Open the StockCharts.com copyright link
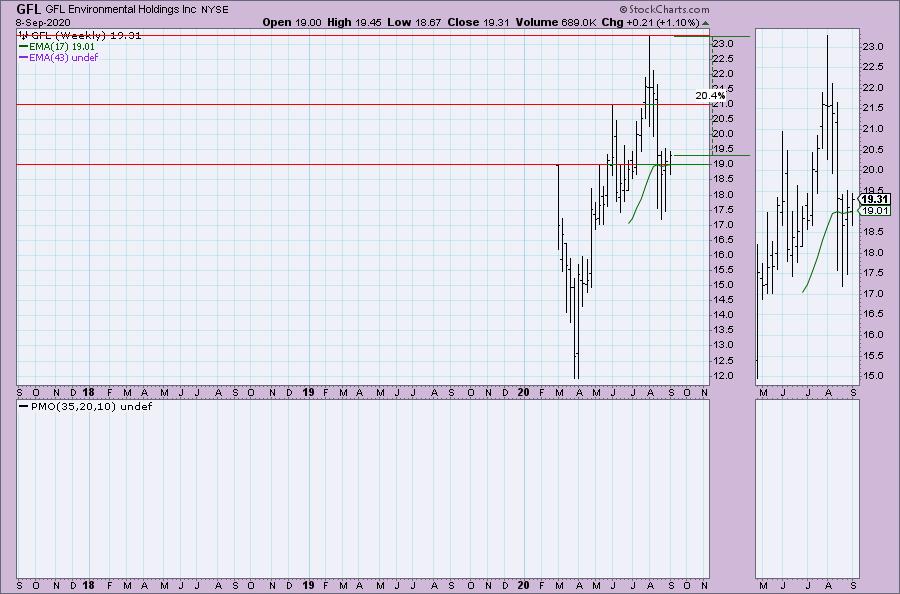The height and width of the screenshot is (594, 900). pos(664,9)
